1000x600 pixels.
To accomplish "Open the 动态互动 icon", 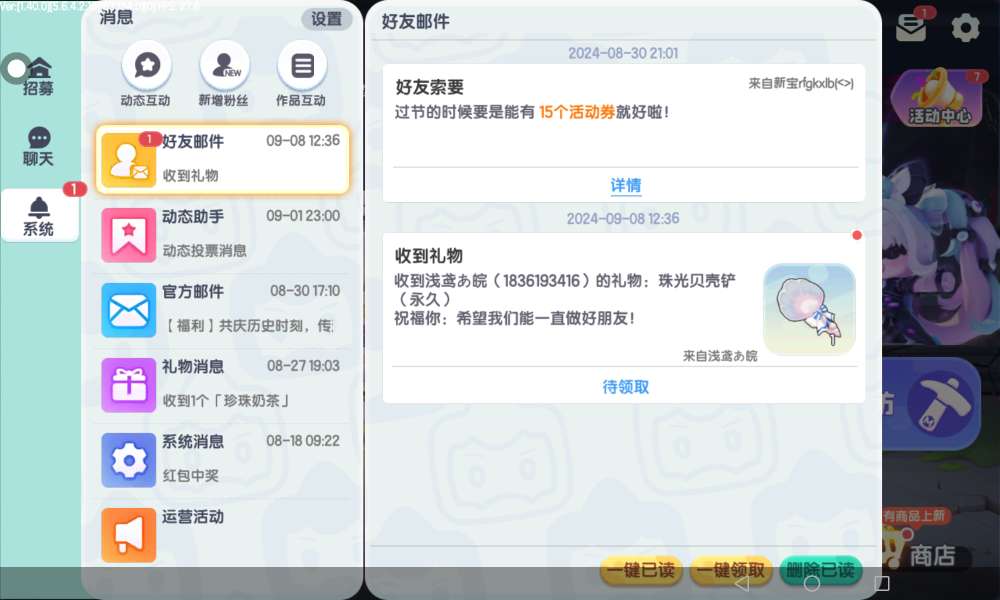I will coord(146,66).
